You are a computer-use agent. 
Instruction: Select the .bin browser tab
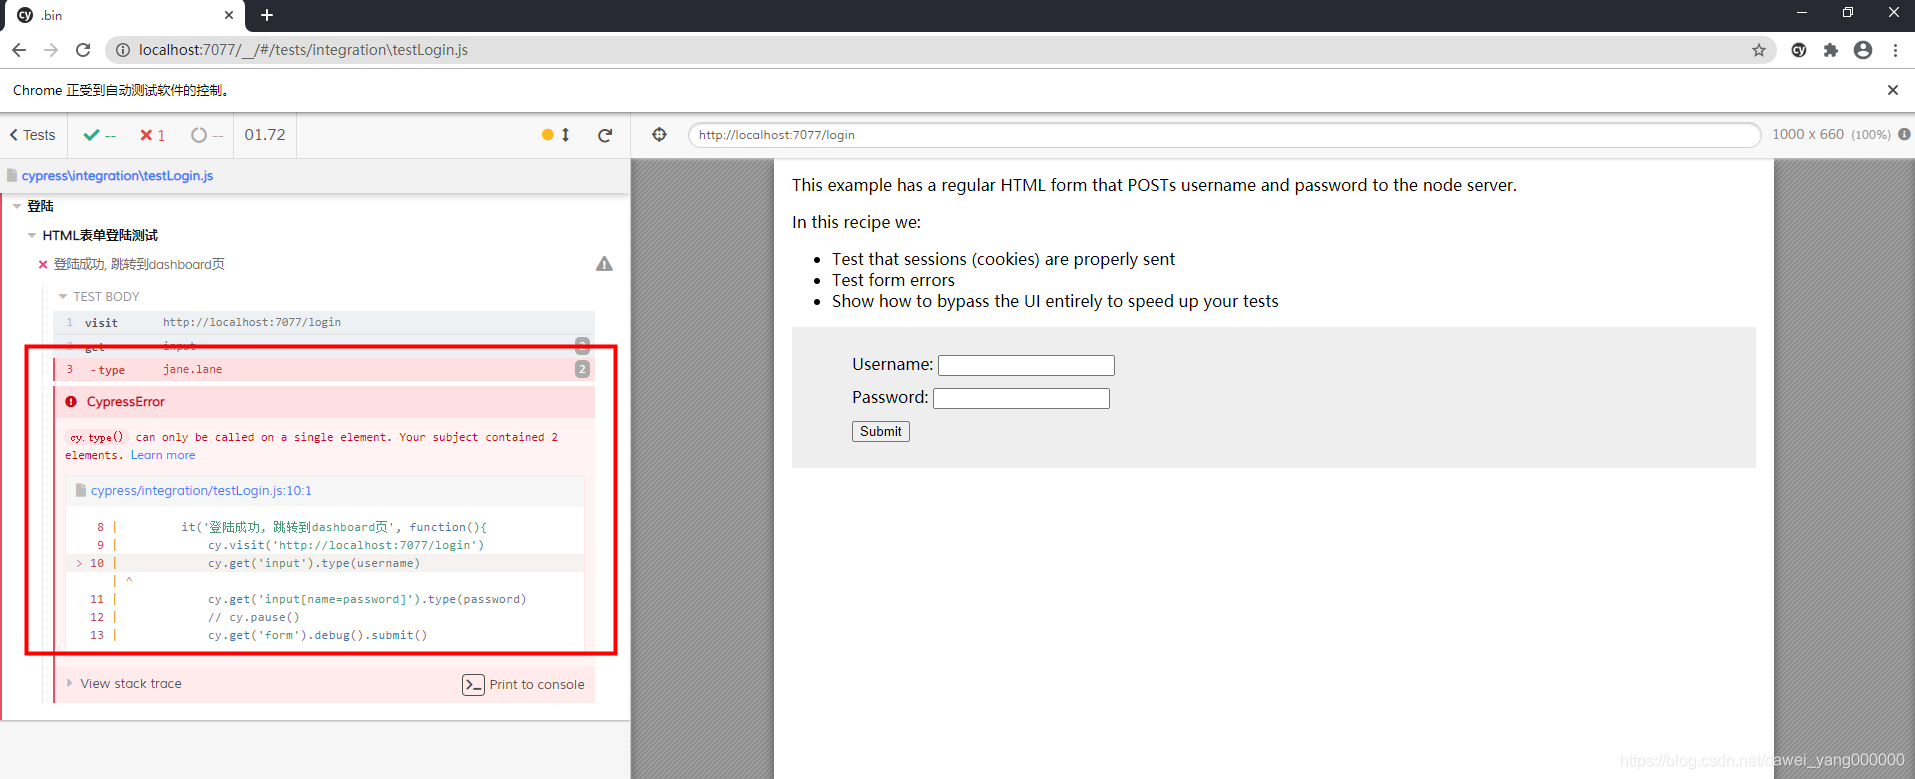click(x=125, y=15)
